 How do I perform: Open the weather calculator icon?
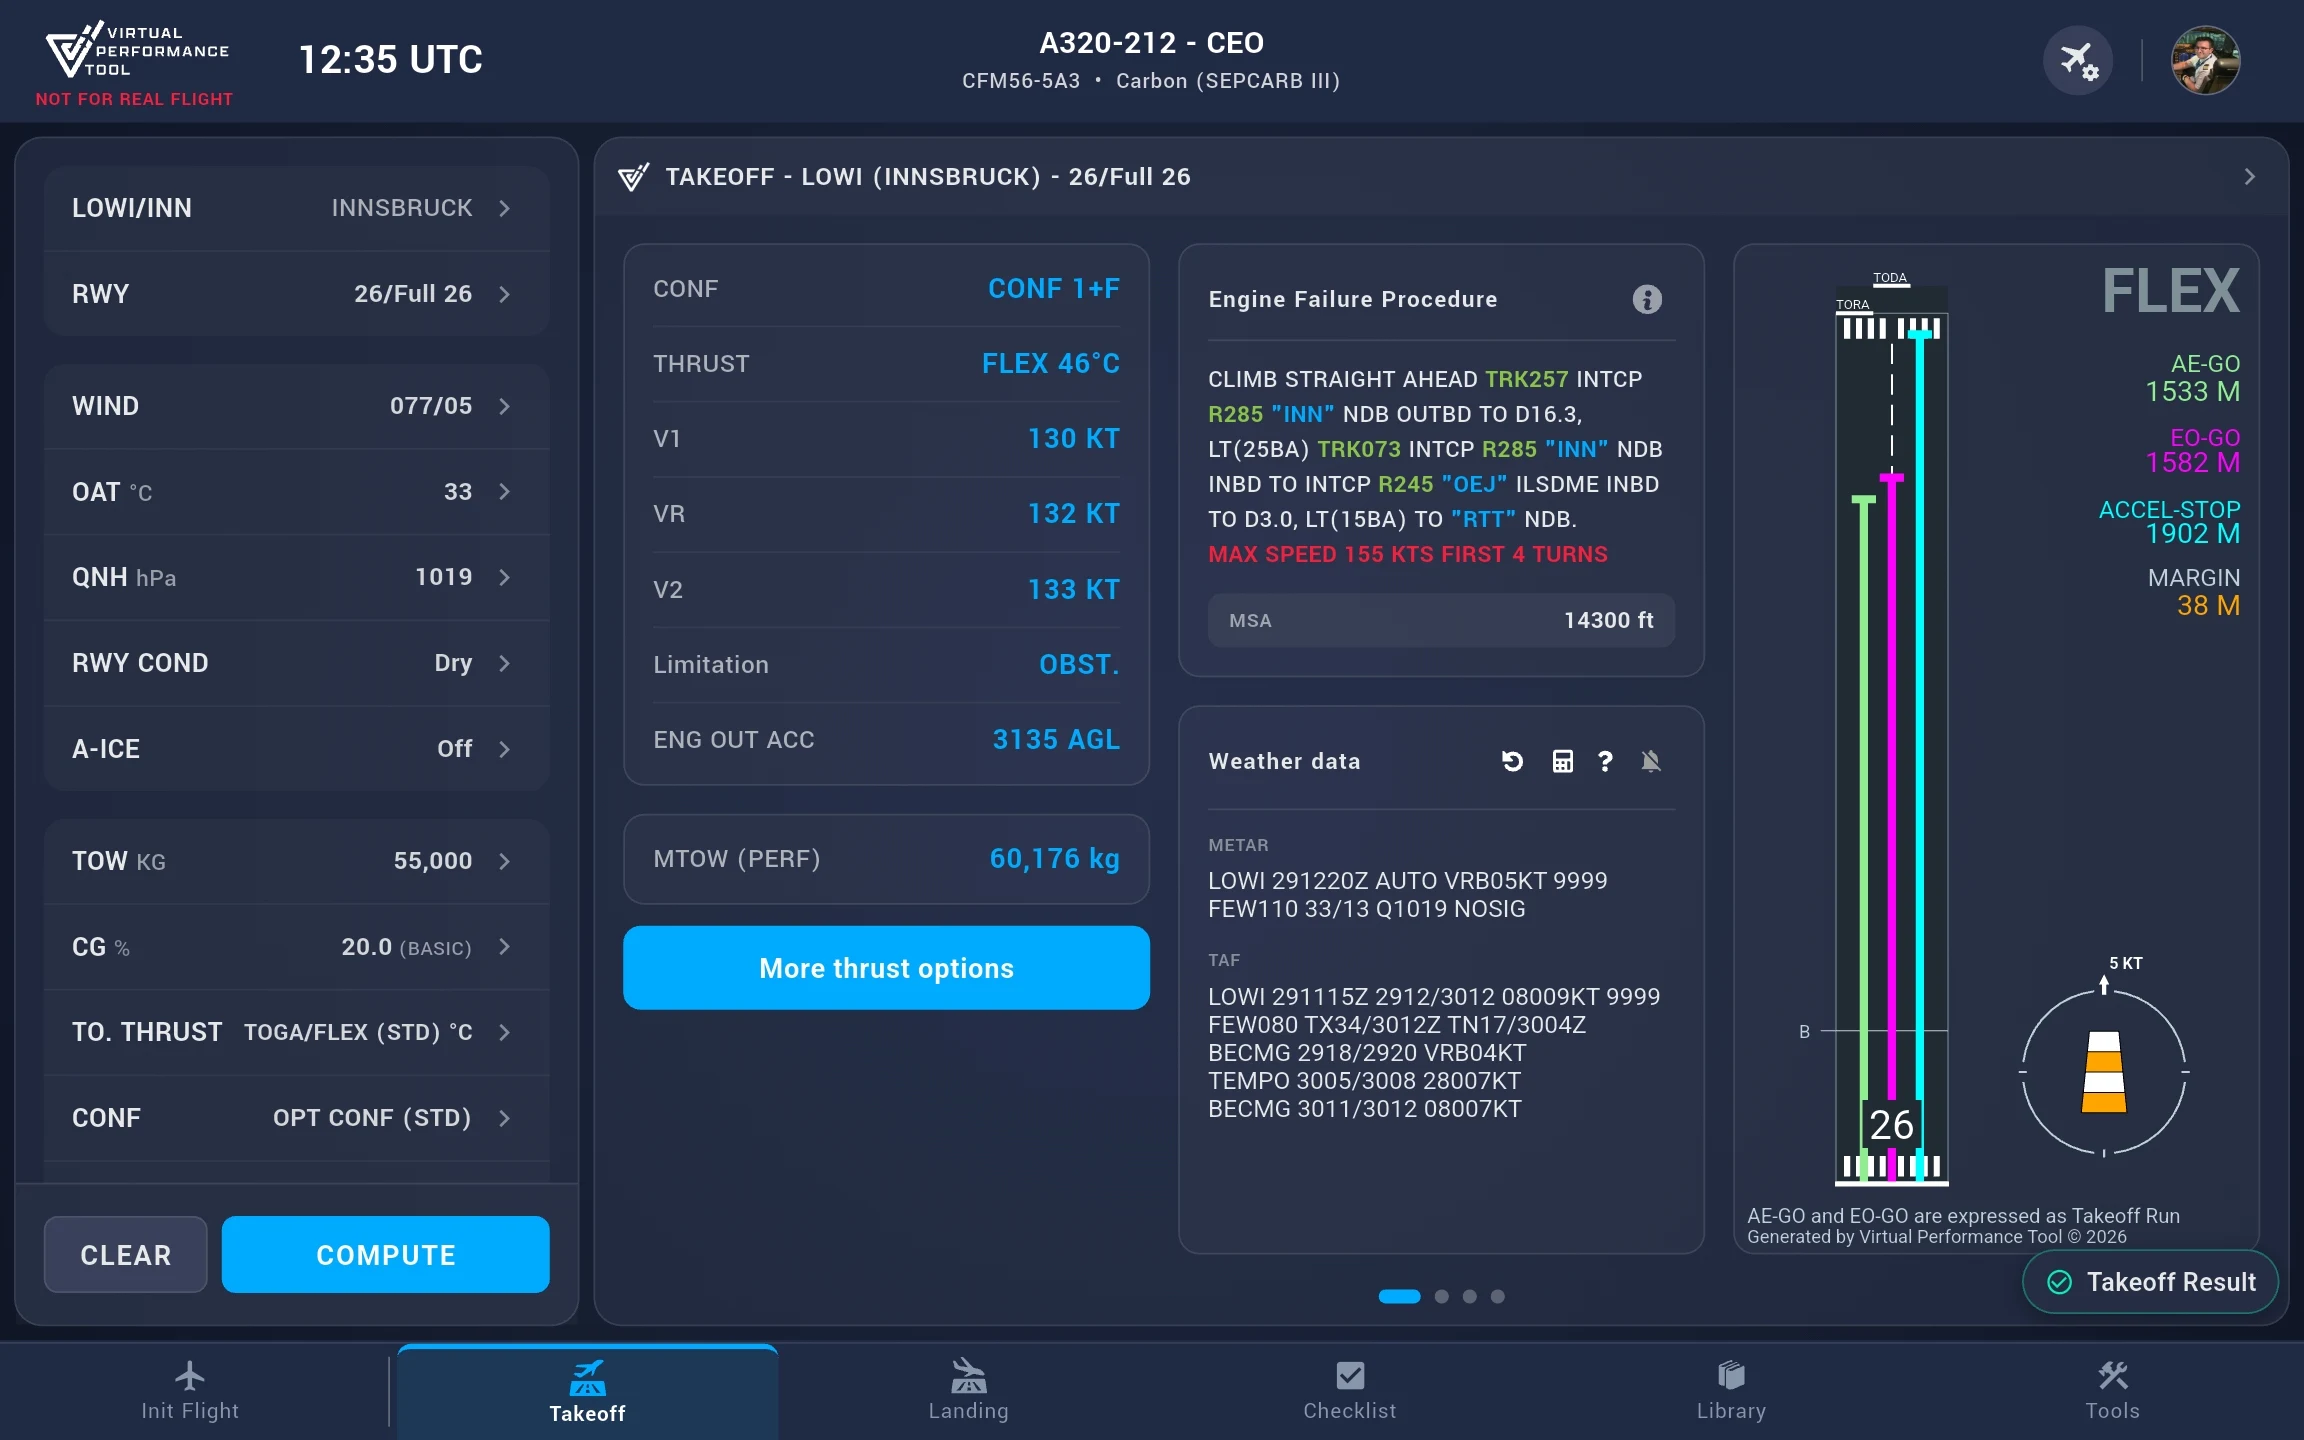pyautogui.click(x=1562, y=762)
